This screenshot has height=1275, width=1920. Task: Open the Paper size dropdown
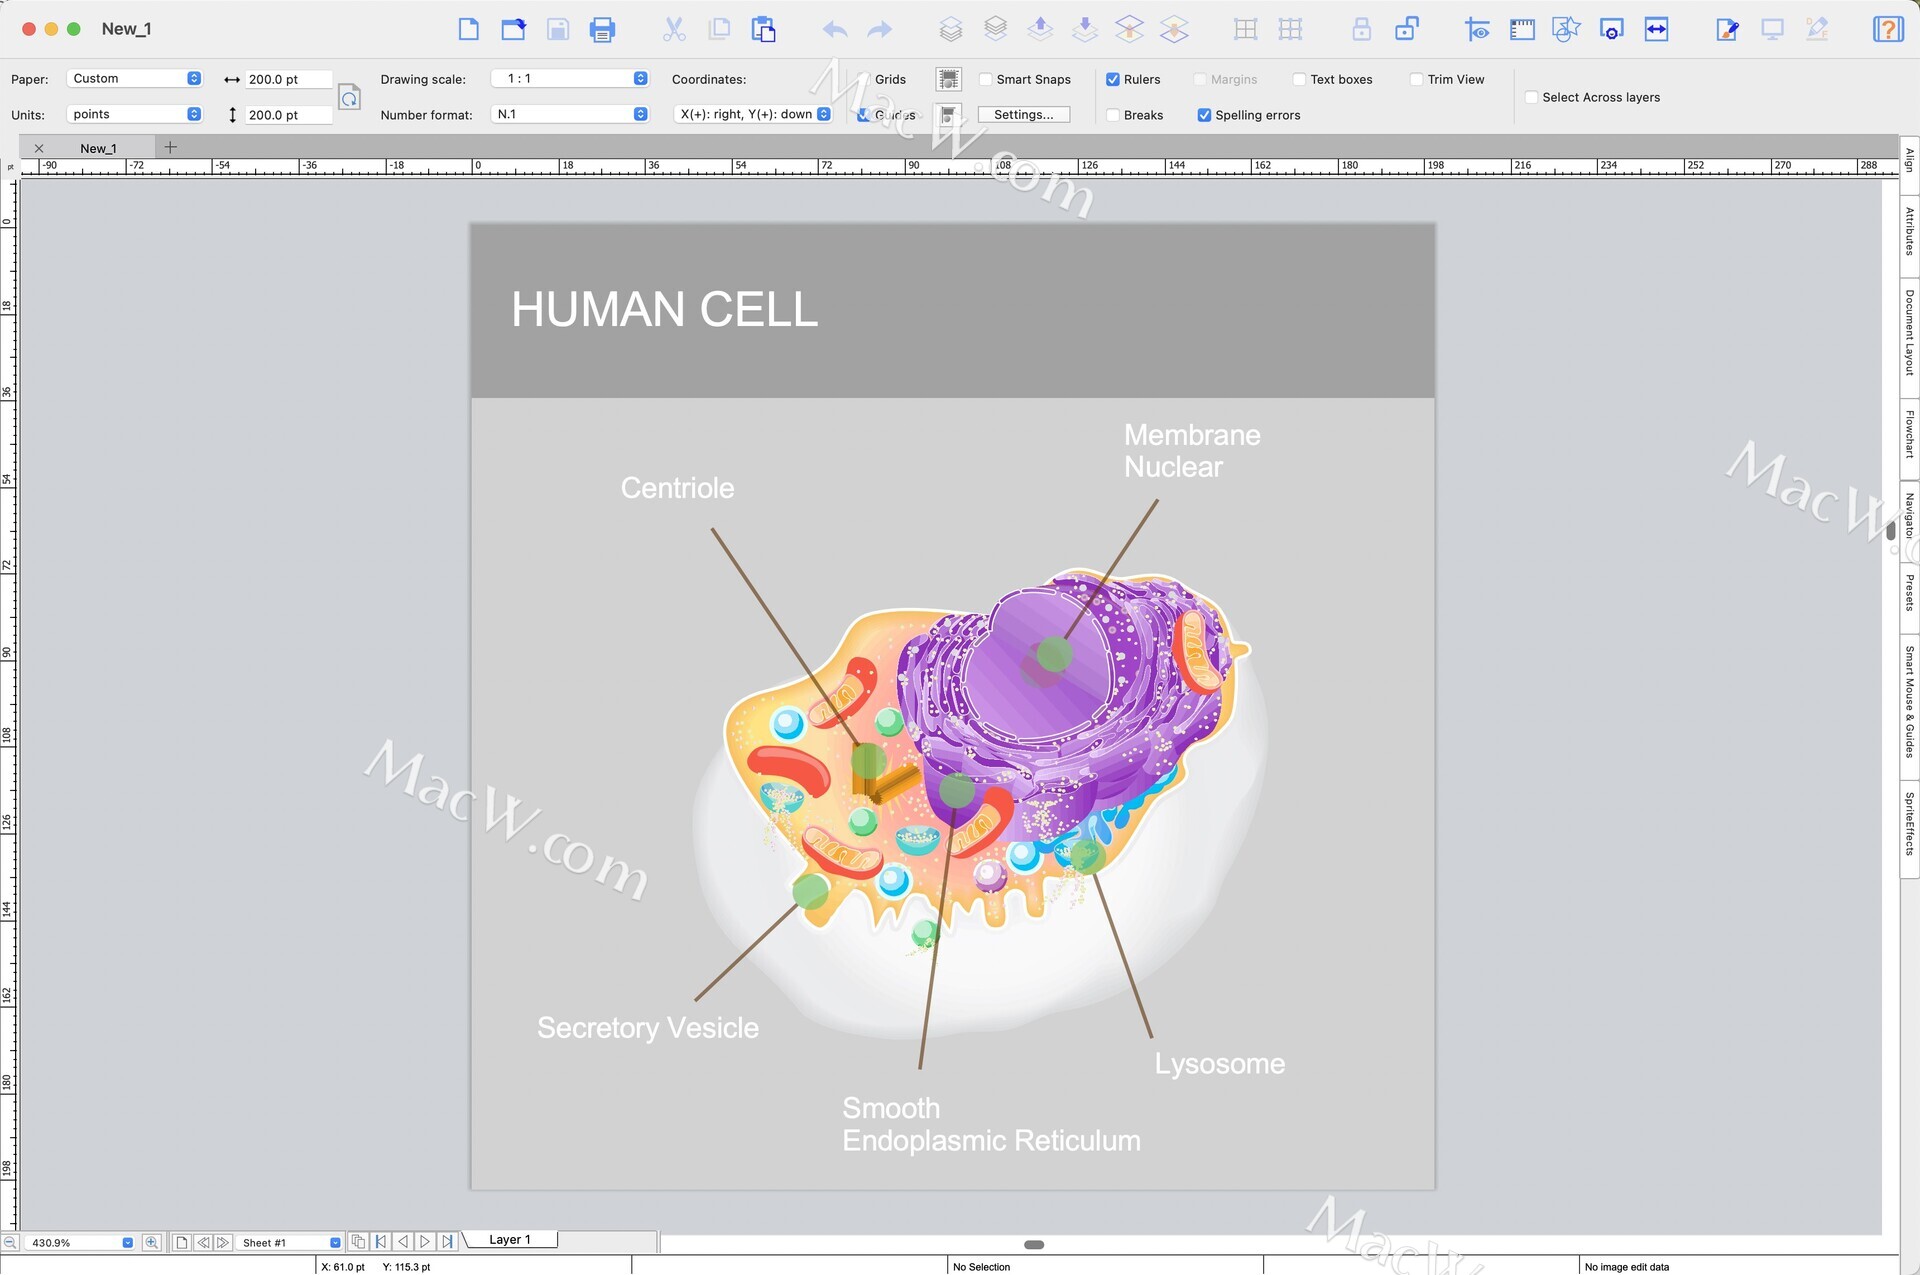tap(135, 78)
